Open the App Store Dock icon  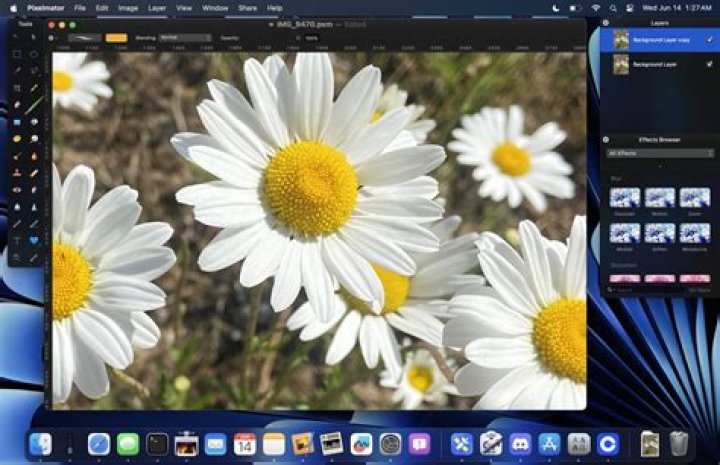pos(550,444)
